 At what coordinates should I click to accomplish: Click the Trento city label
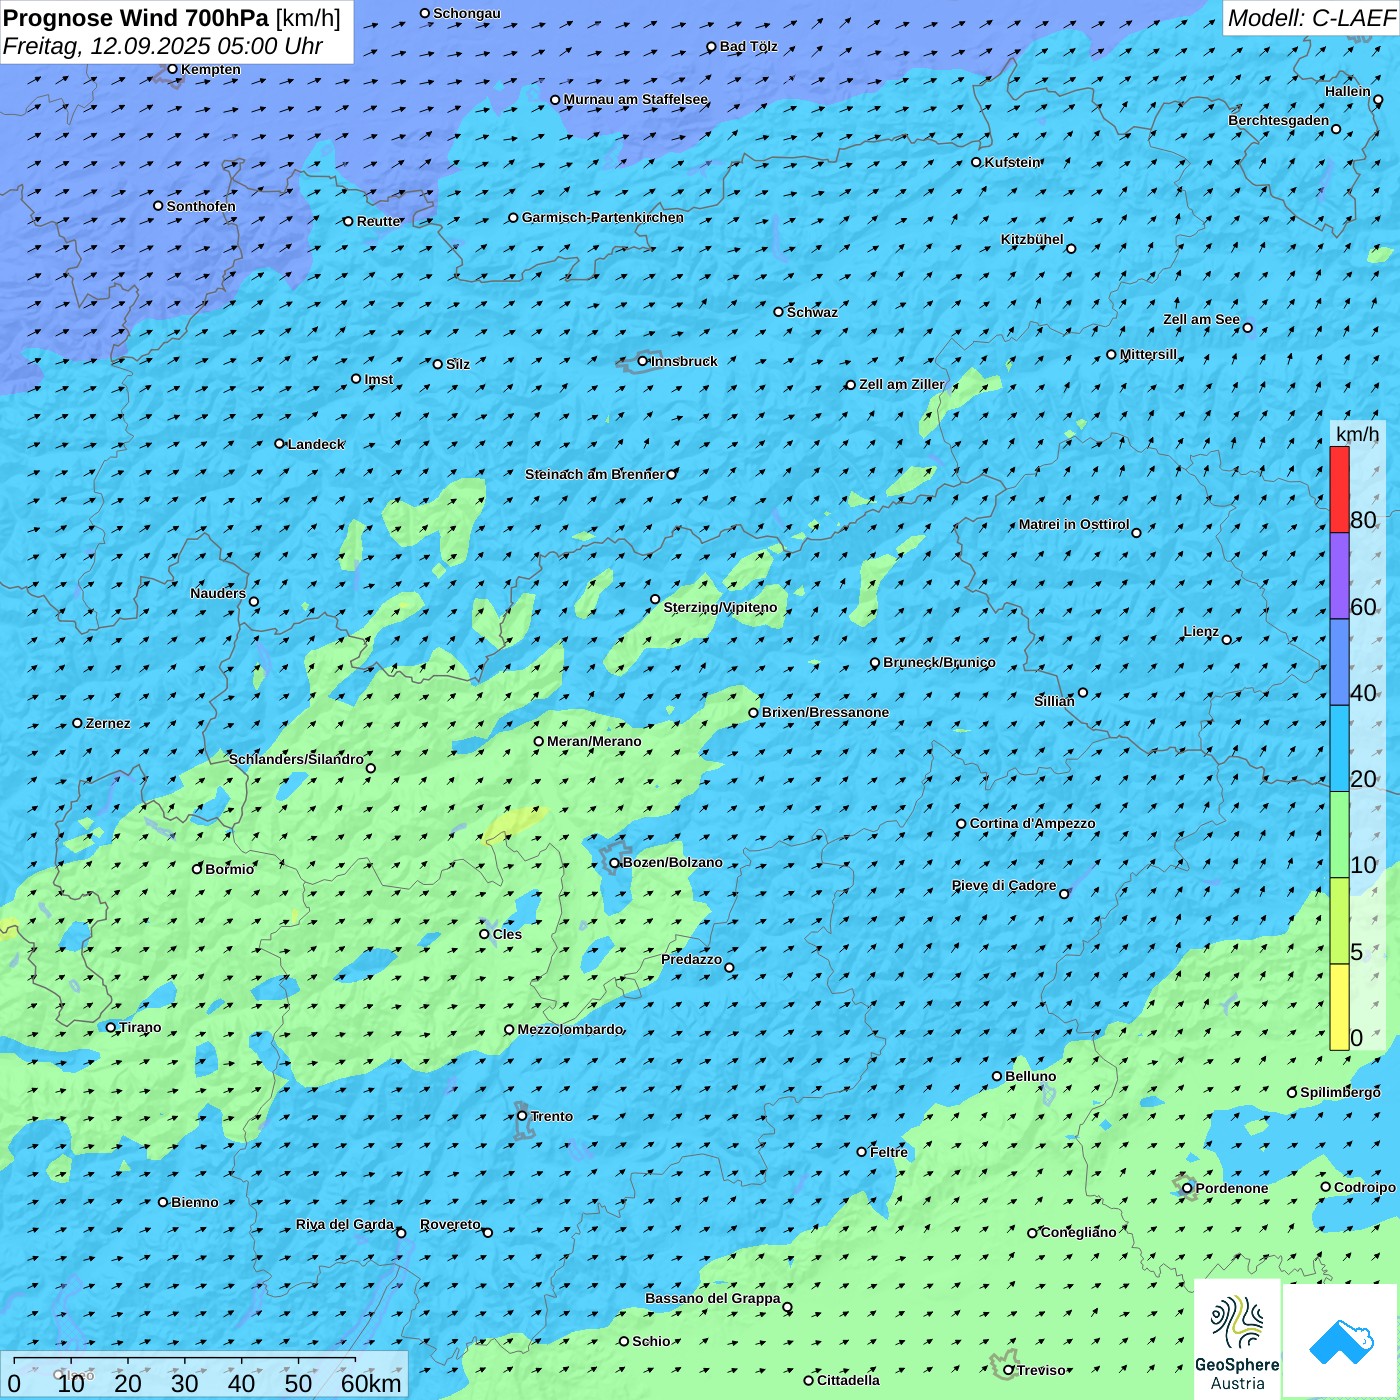point(552,1116)
